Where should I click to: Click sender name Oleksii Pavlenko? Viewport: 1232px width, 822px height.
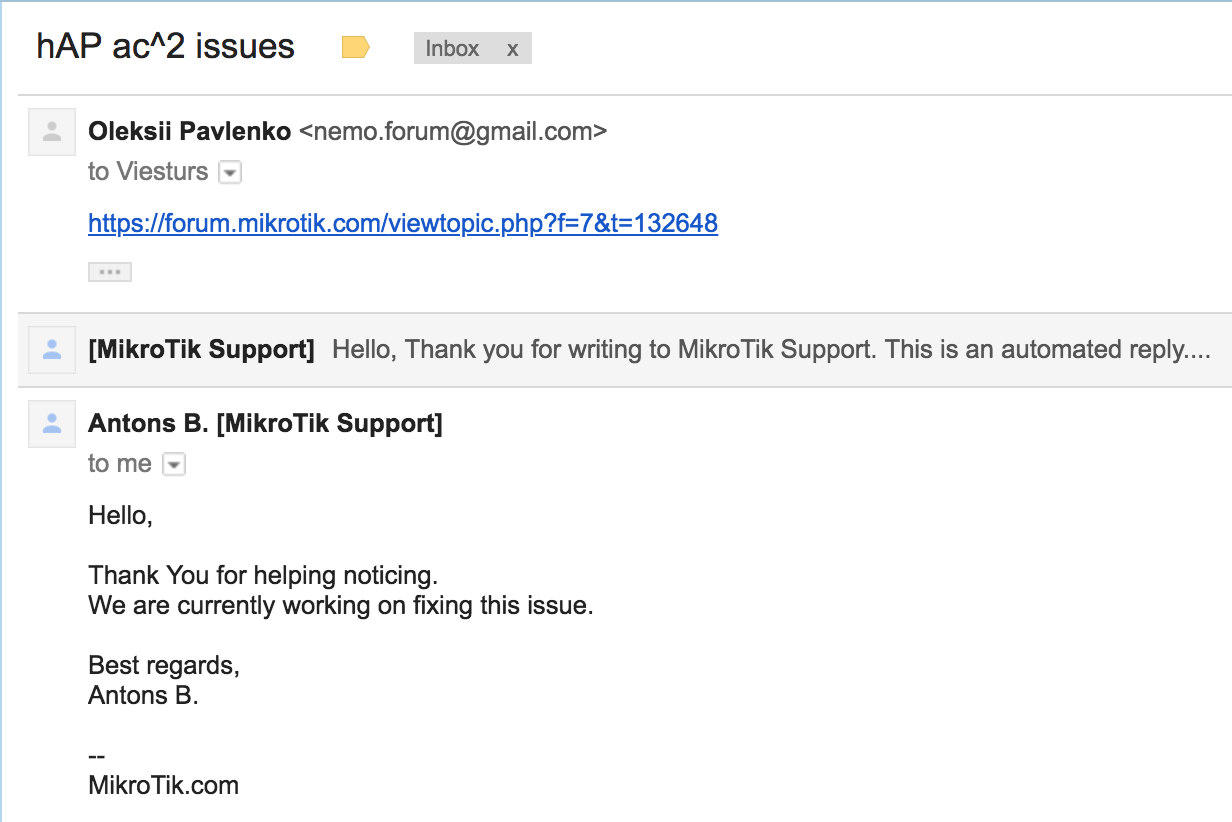[190, 131]
